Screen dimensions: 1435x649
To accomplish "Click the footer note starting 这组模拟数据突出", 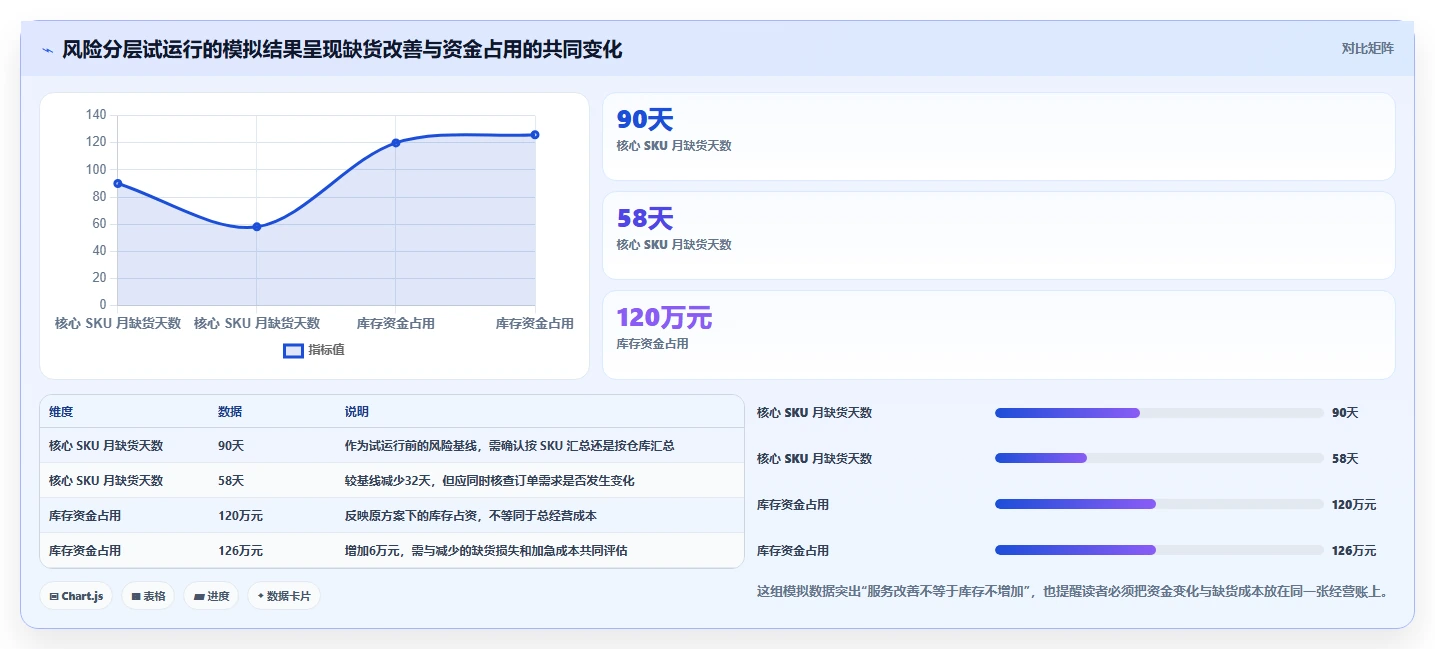I will click(1073, 592).
